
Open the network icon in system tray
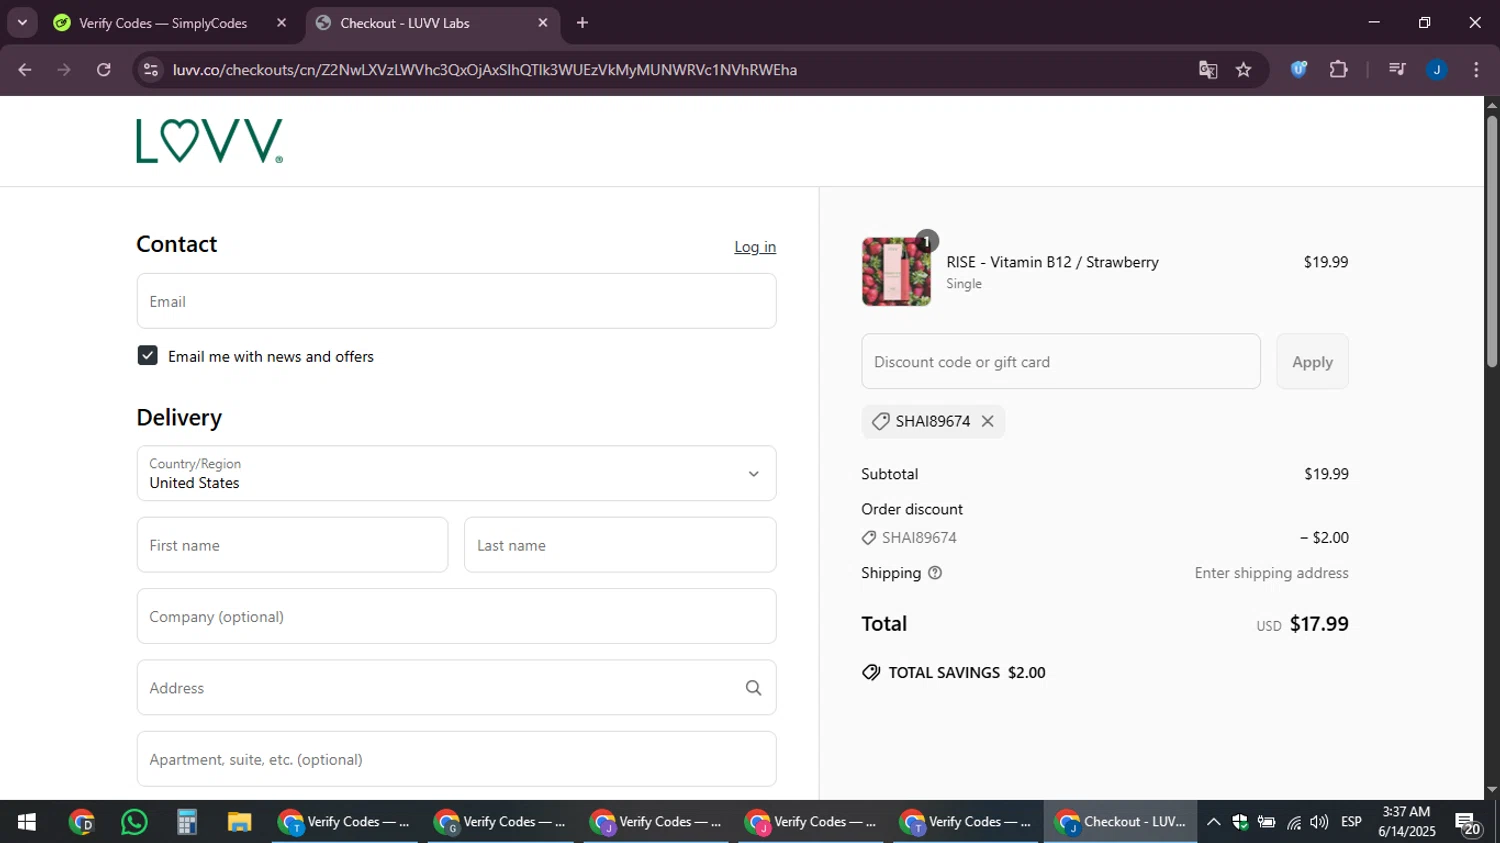pyautogui.click(x=1294, y=822)
